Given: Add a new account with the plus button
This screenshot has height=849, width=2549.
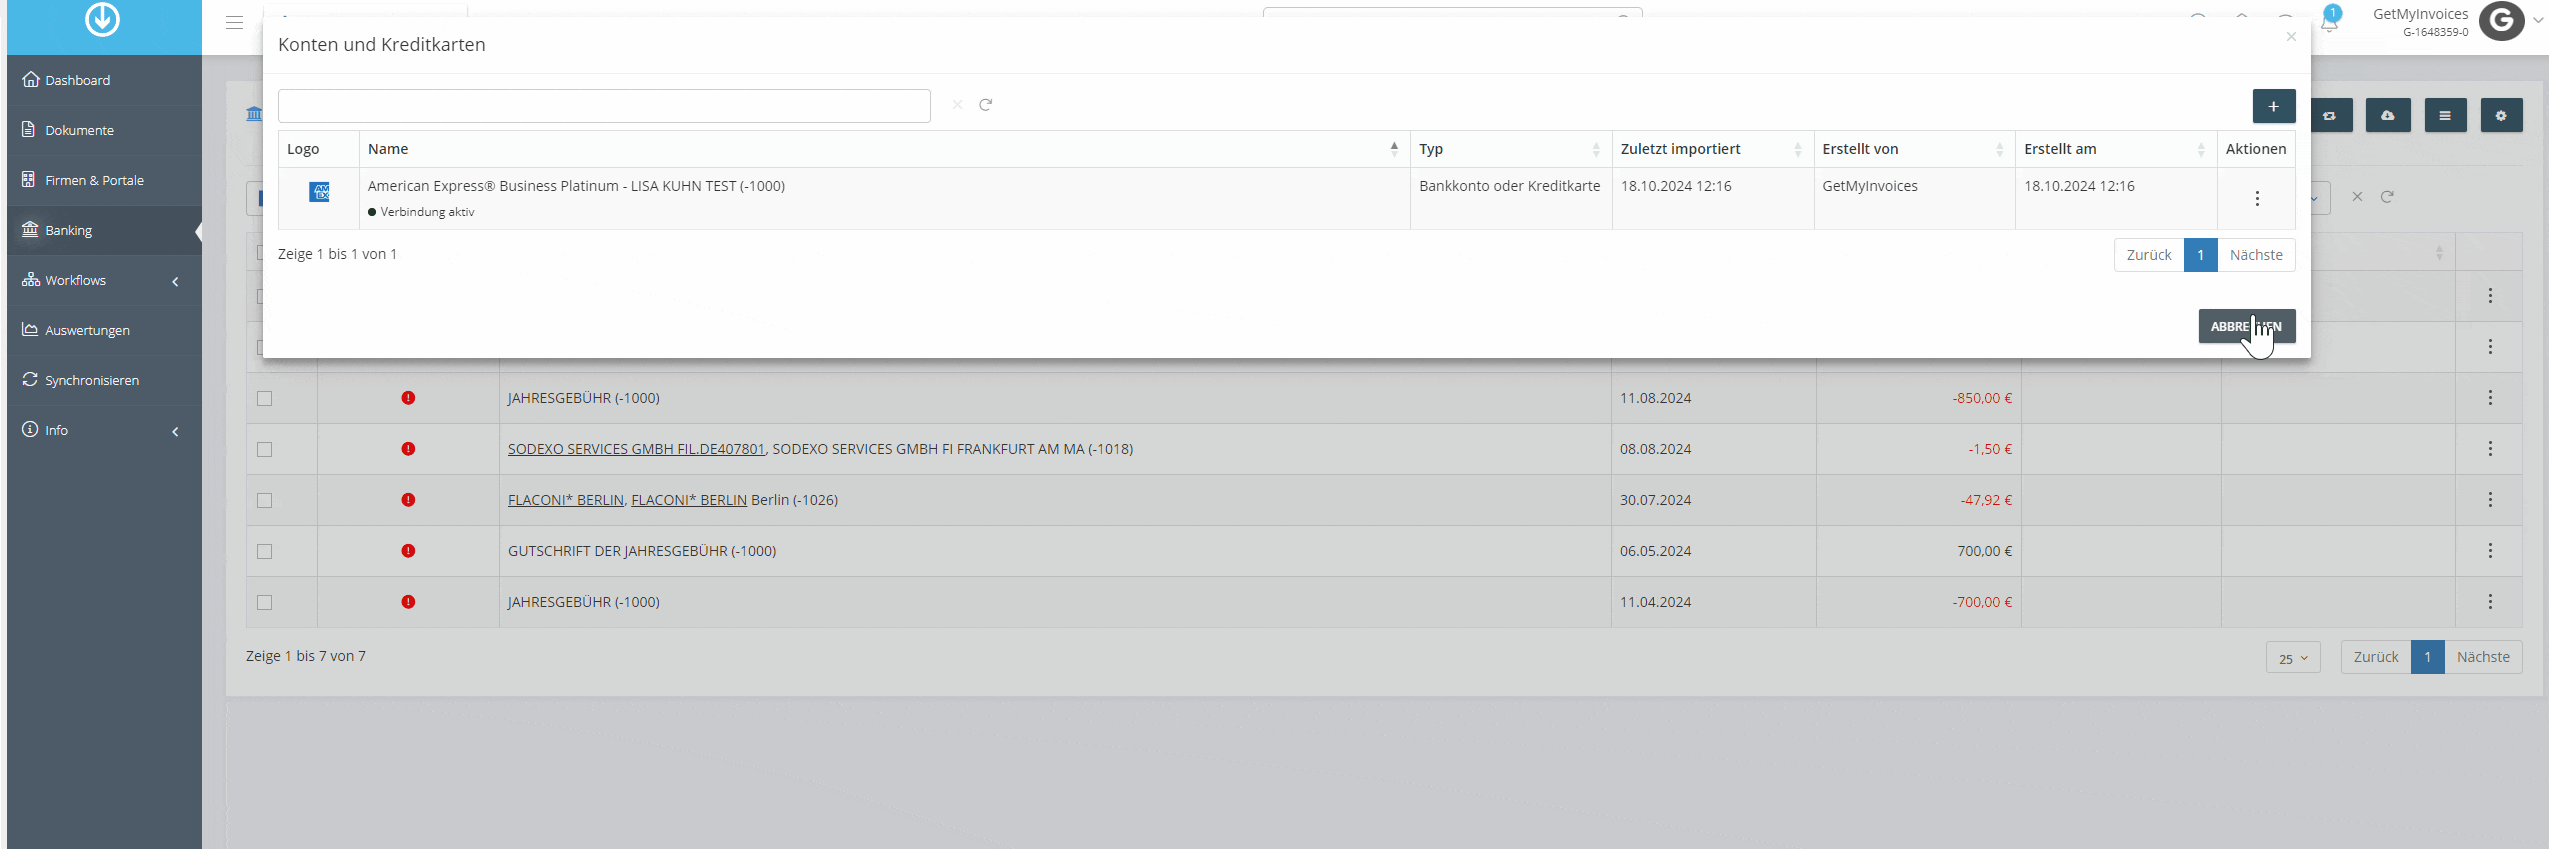Looking at the screenshot, I should coord(2273,106).
